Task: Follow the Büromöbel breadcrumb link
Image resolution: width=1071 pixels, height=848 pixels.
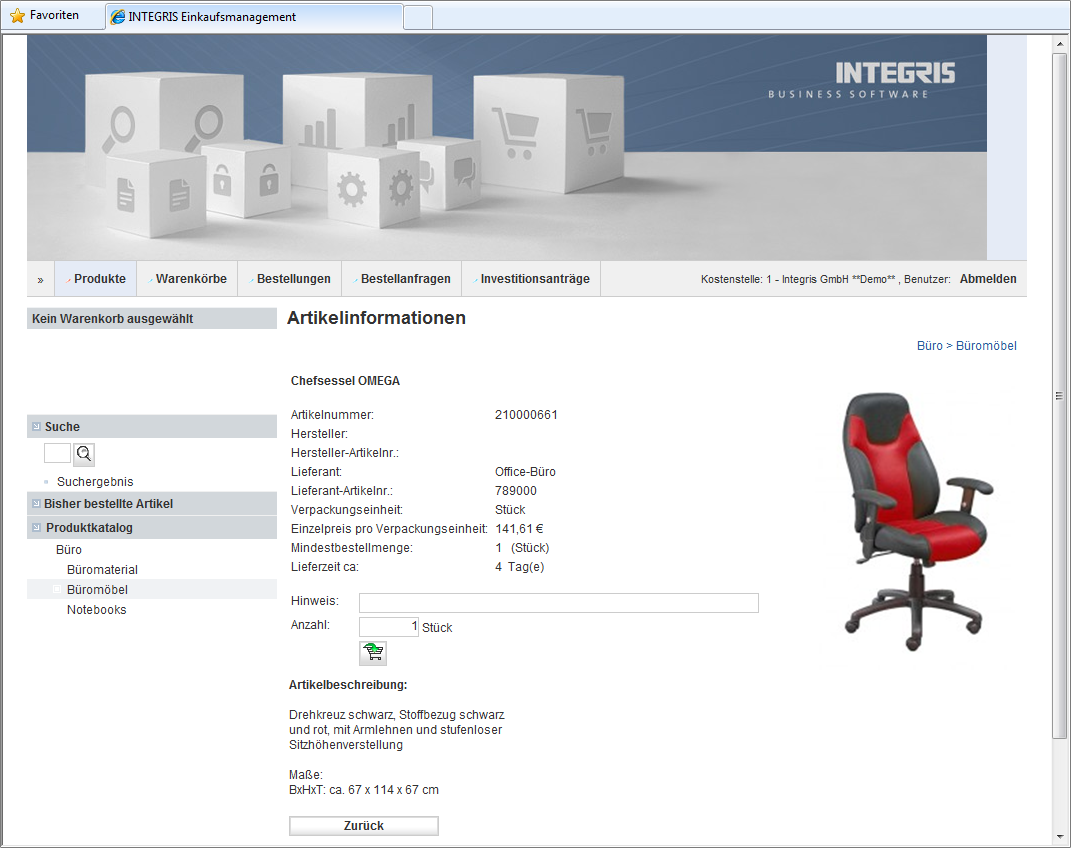Action: 986,345
